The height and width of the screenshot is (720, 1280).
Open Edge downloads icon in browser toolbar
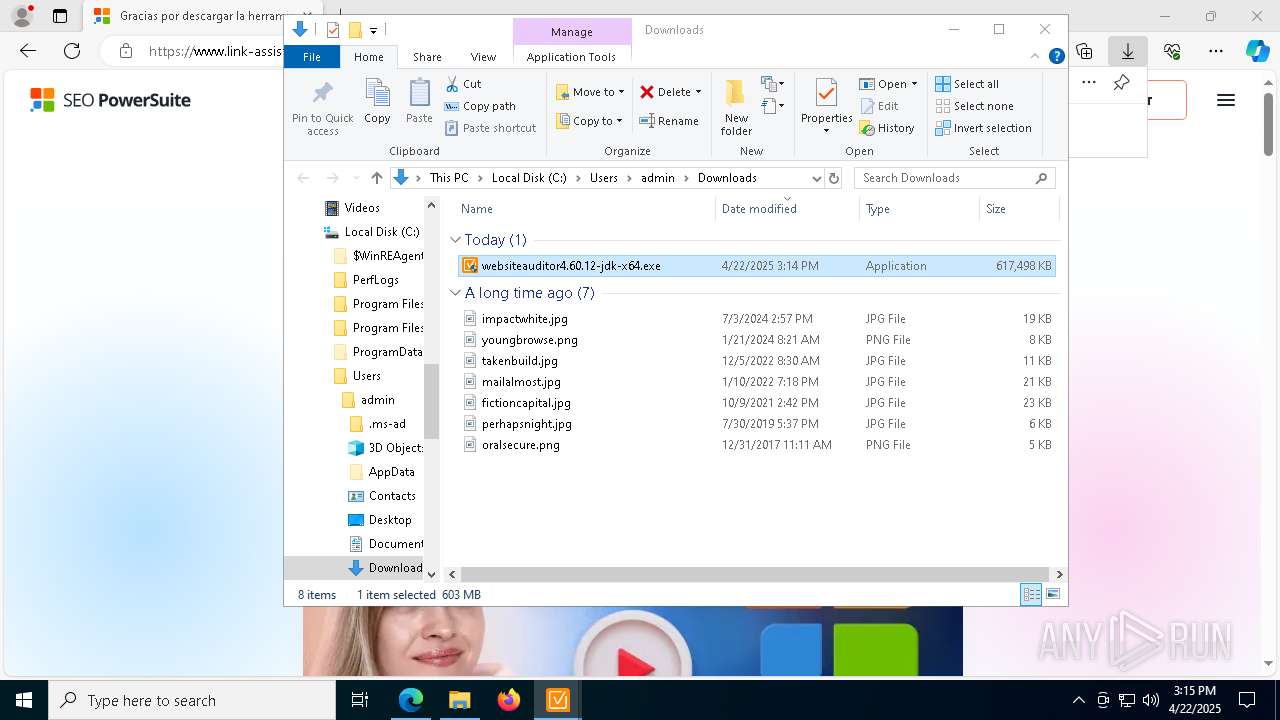1128,51
